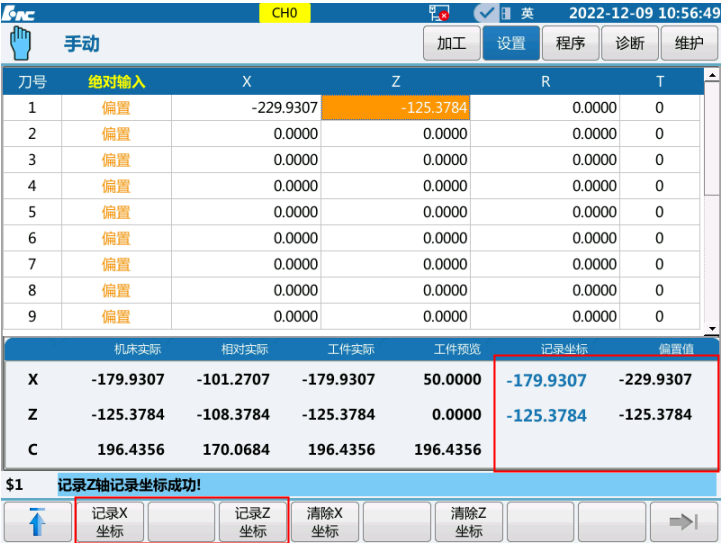Click the workpiece preview X value 50.0000

point(452,379)
